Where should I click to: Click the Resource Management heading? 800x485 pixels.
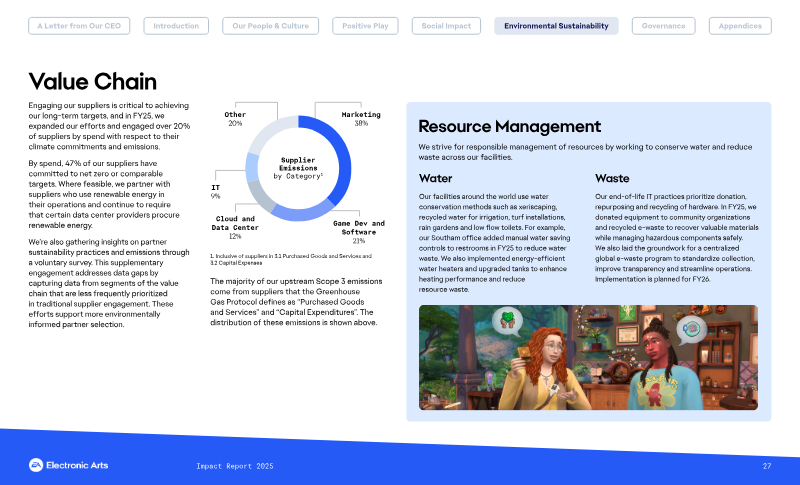[x=510, y=126]
